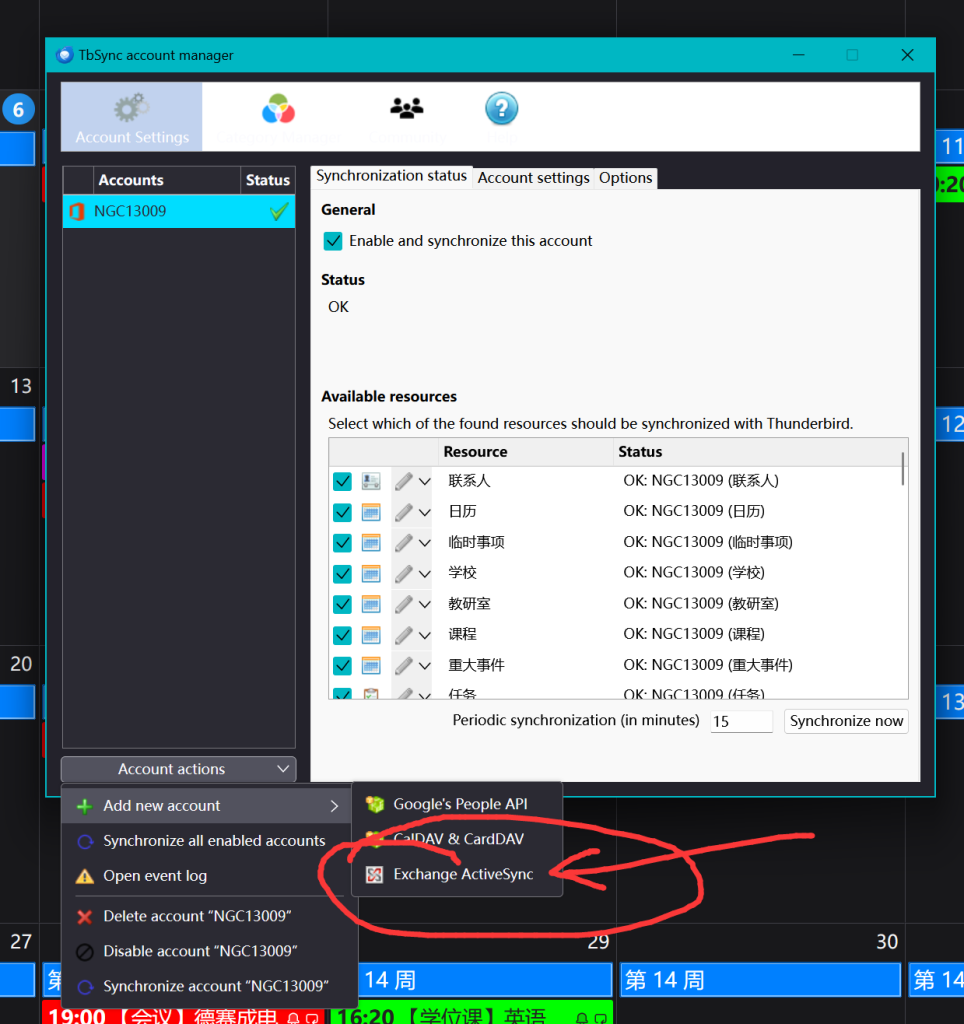Click green checkmark status of NGC13009
964x1024 pixels.
(x=279, y=211)
